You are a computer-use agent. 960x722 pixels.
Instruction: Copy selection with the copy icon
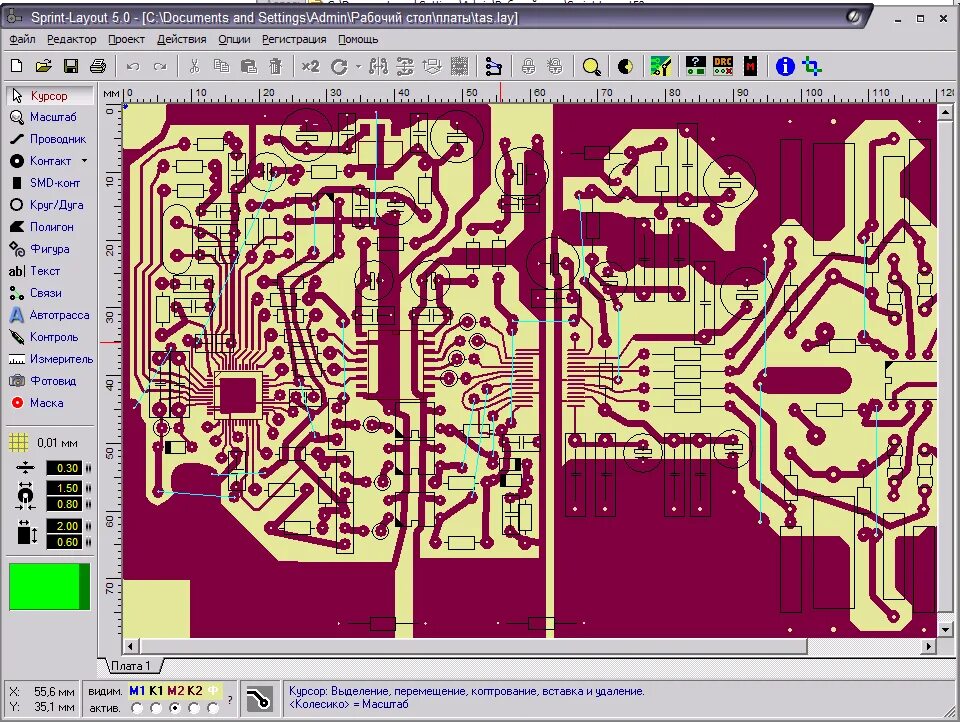click(x=222, y=66)
